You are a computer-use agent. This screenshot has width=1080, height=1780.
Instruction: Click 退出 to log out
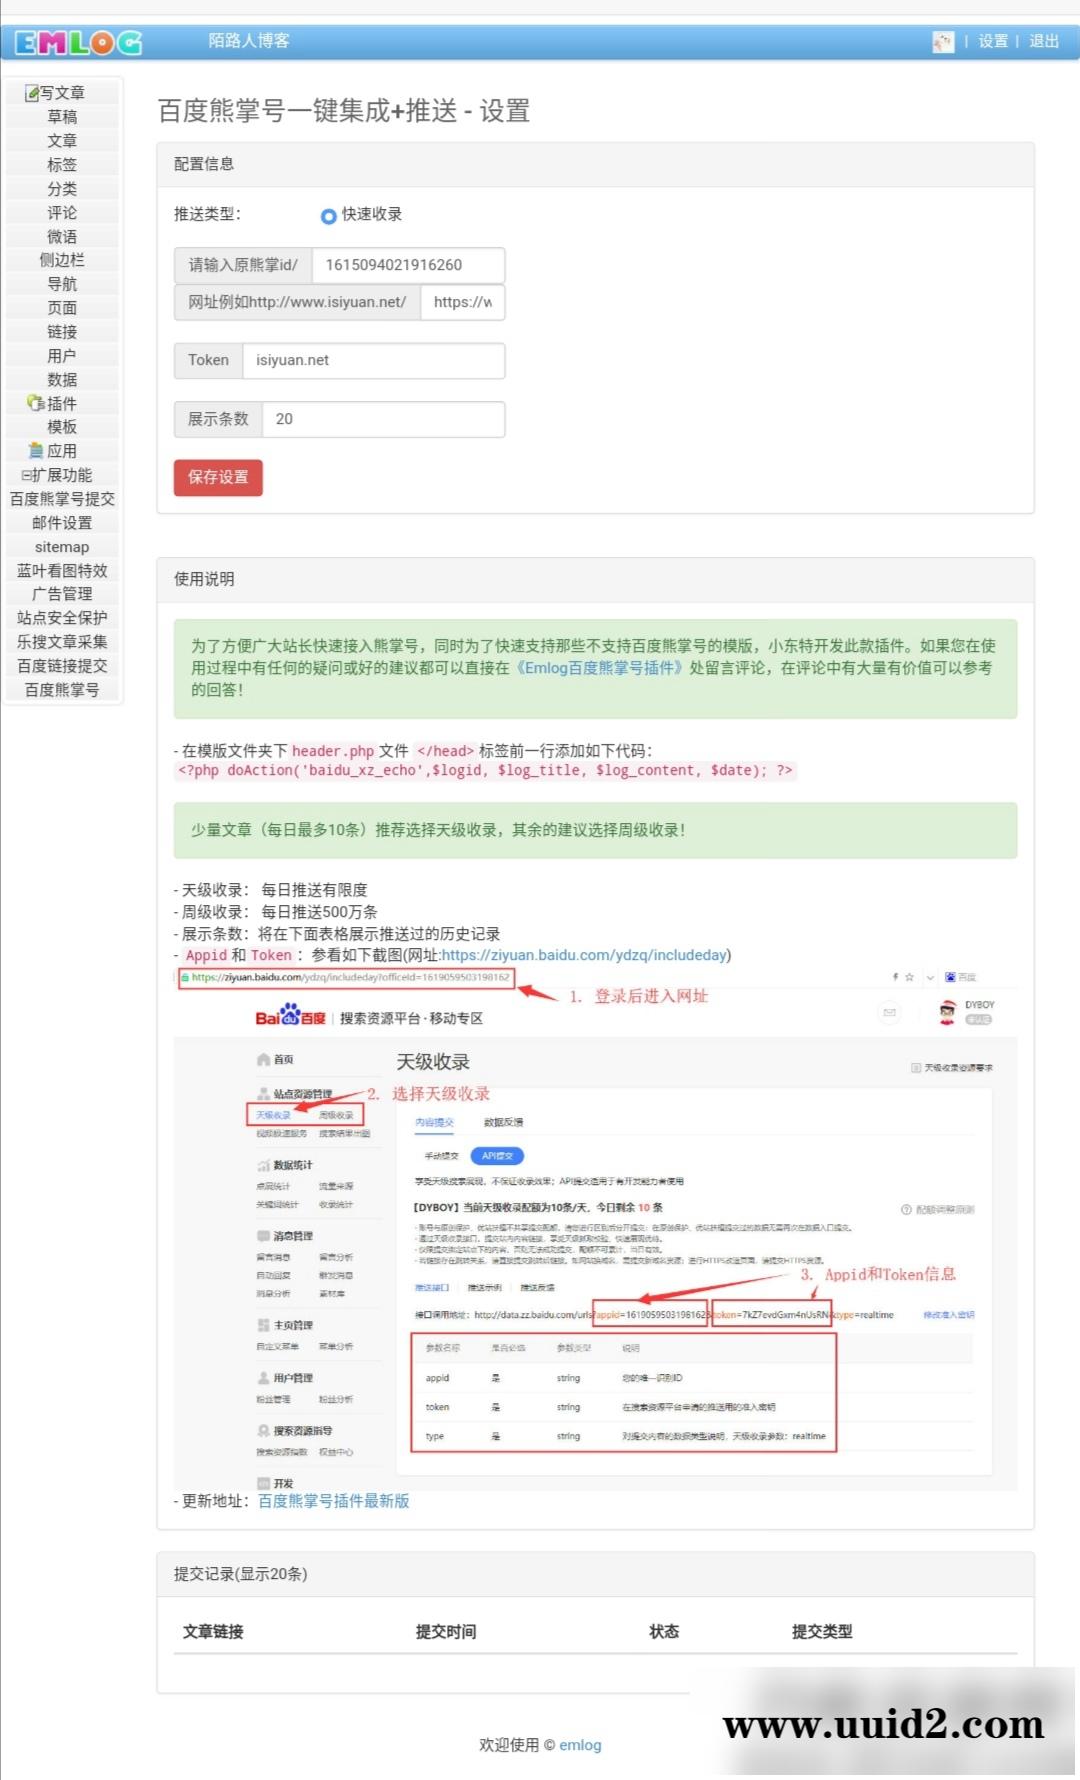pos(1044,41)
